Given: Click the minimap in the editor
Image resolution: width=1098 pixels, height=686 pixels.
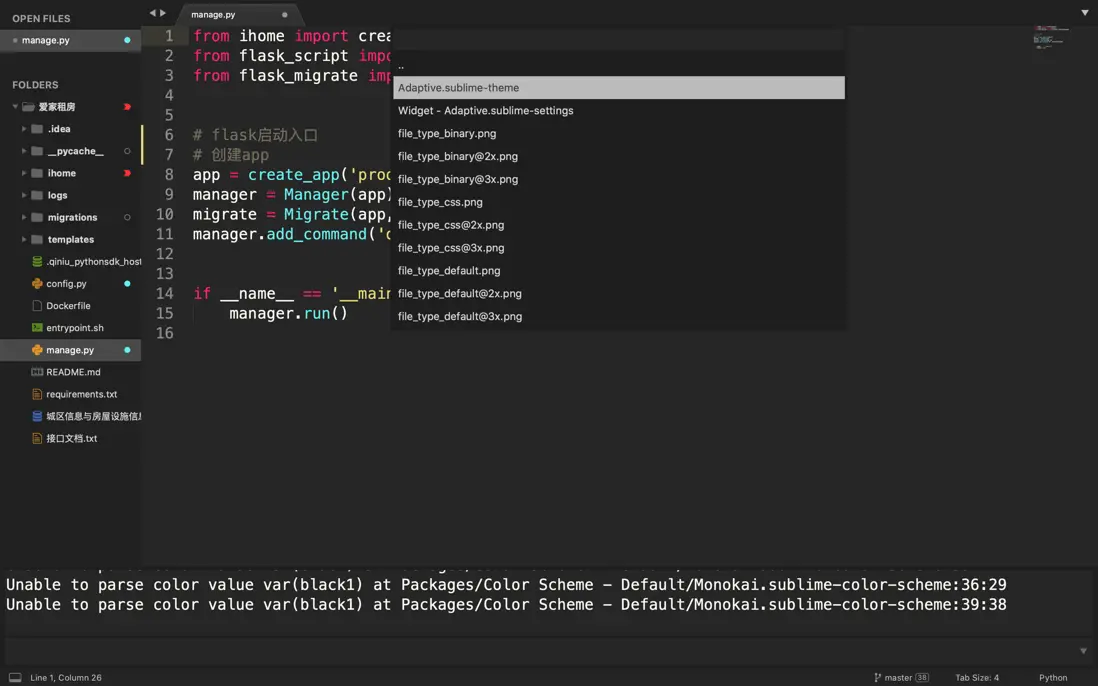Looking at the screenshot, I should (1050, 37).
